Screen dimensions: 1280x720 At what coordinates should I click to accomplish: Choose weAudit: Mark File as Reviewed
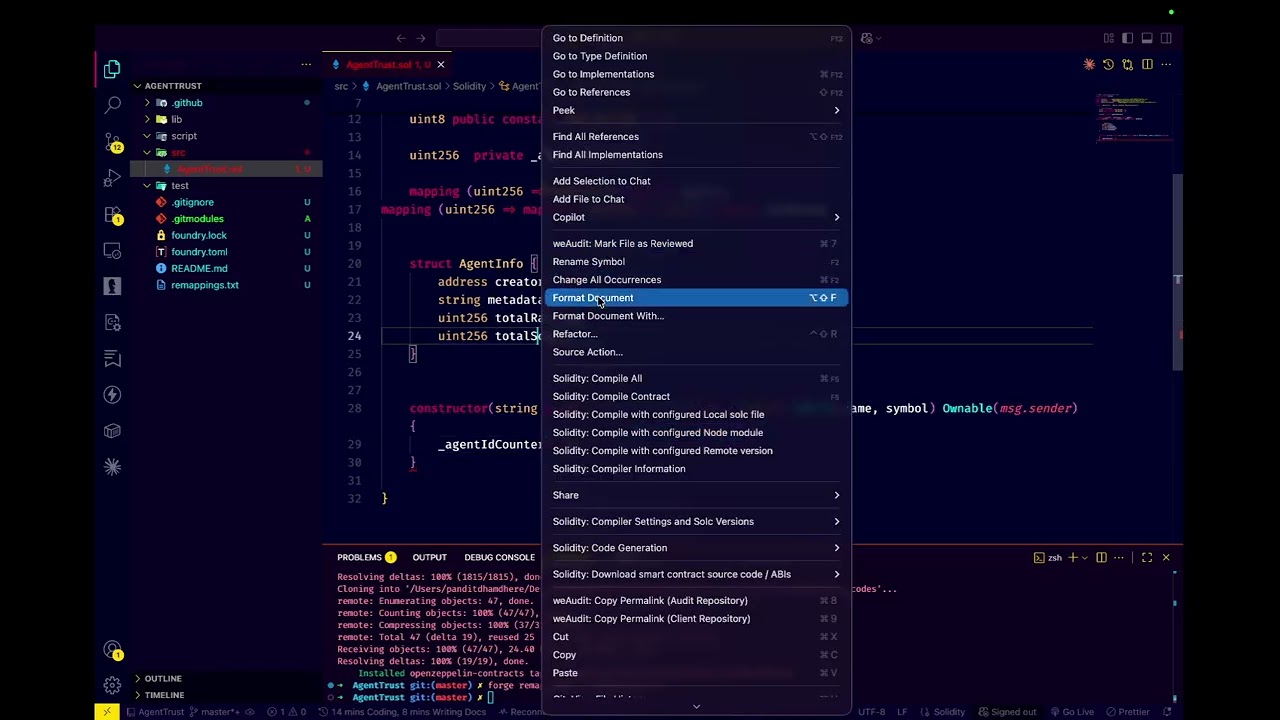click(696, 244)
